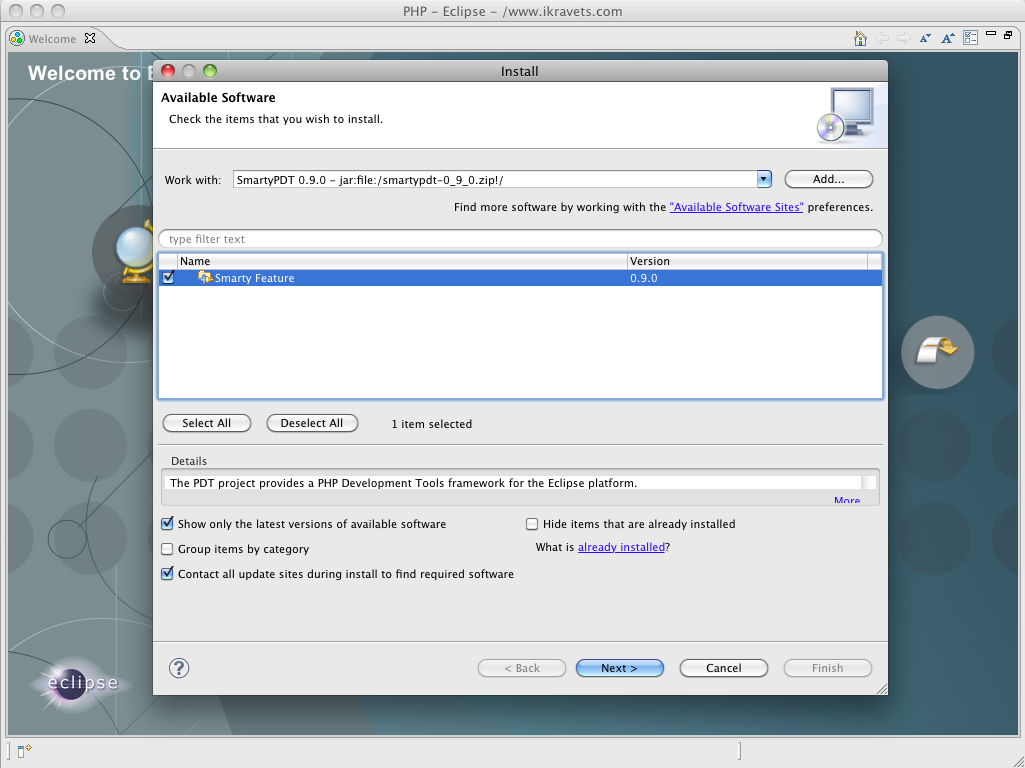Click the Work with site field
Image resolution: width=1025 pixels, height=768 pixels.
(495, 179)
